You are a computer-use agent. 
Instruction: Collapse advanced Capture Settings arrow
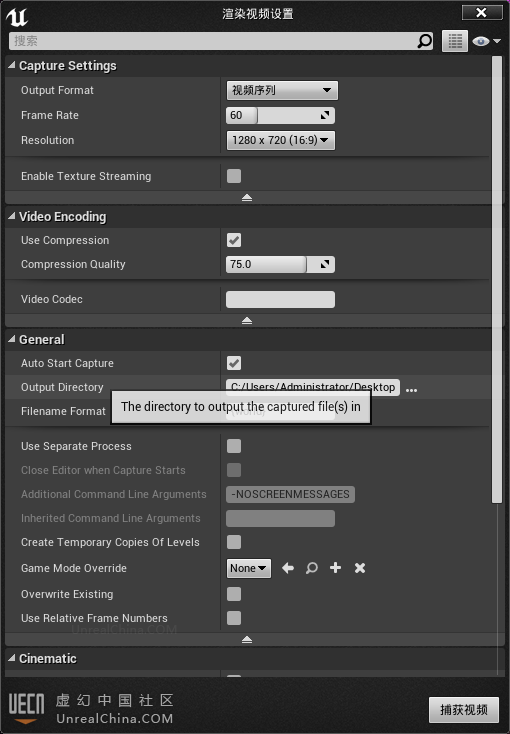tap(247, 198)
